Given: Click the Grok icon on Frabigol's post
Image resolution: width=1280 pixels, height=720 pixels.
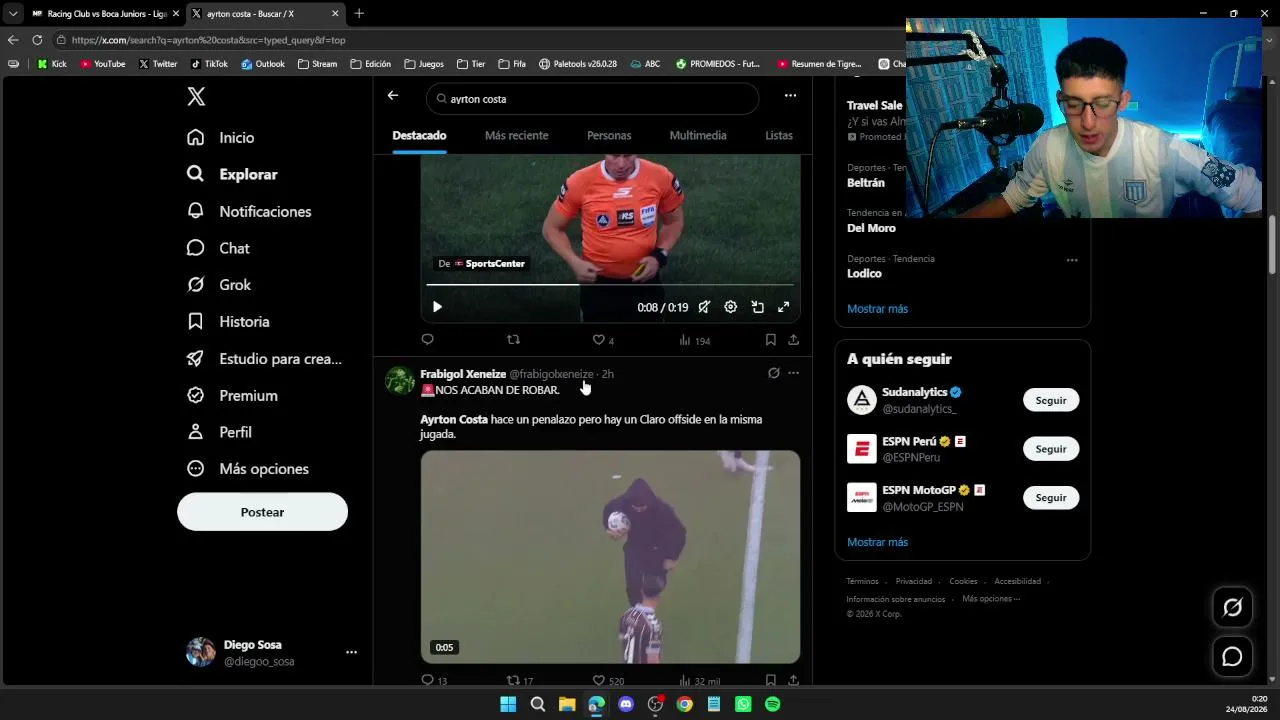Looking at the screenshot, I should click(x=773, y=373).
